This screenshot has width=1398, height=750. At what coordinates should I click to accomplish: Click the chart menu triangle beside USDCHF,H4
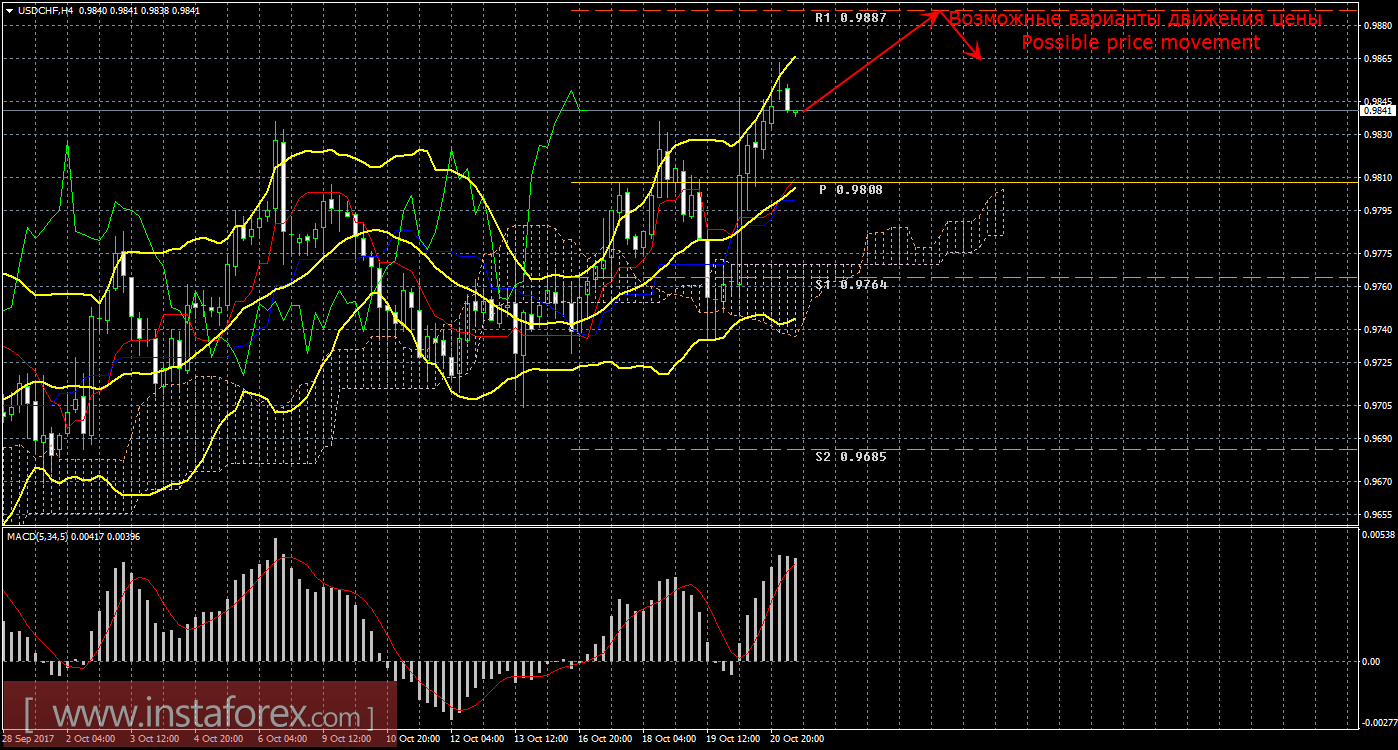coord(8,10)
